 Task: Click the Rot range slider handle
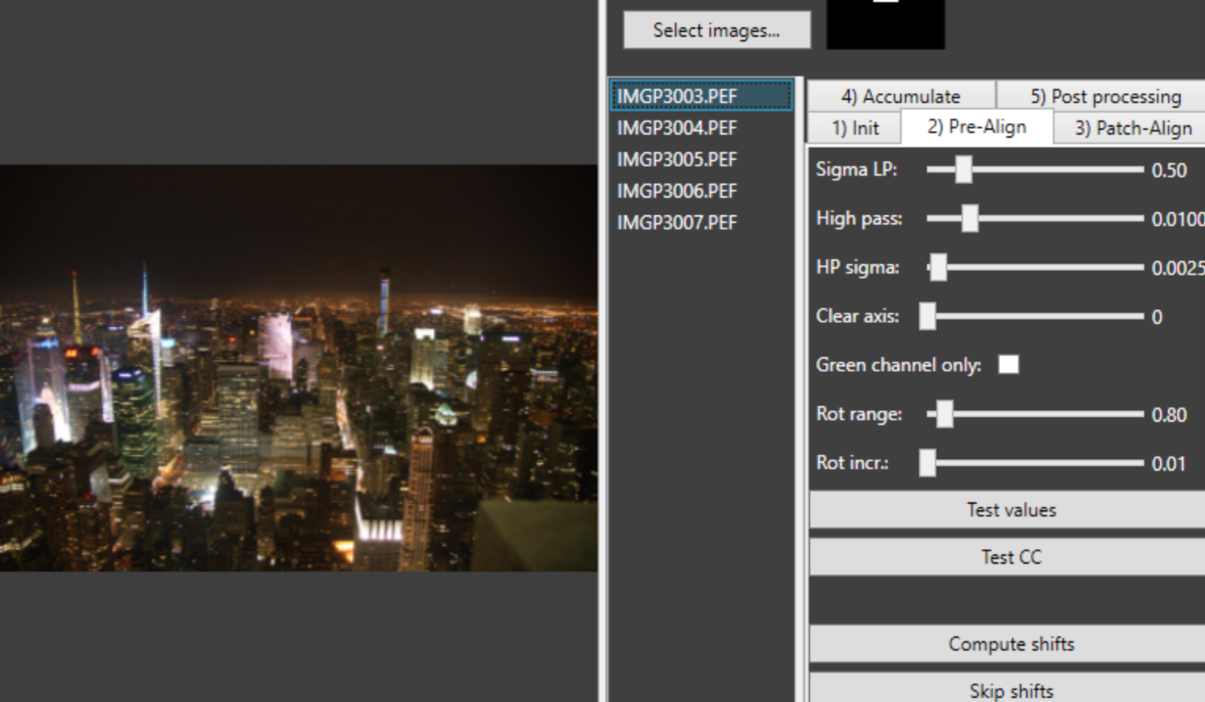944,414
